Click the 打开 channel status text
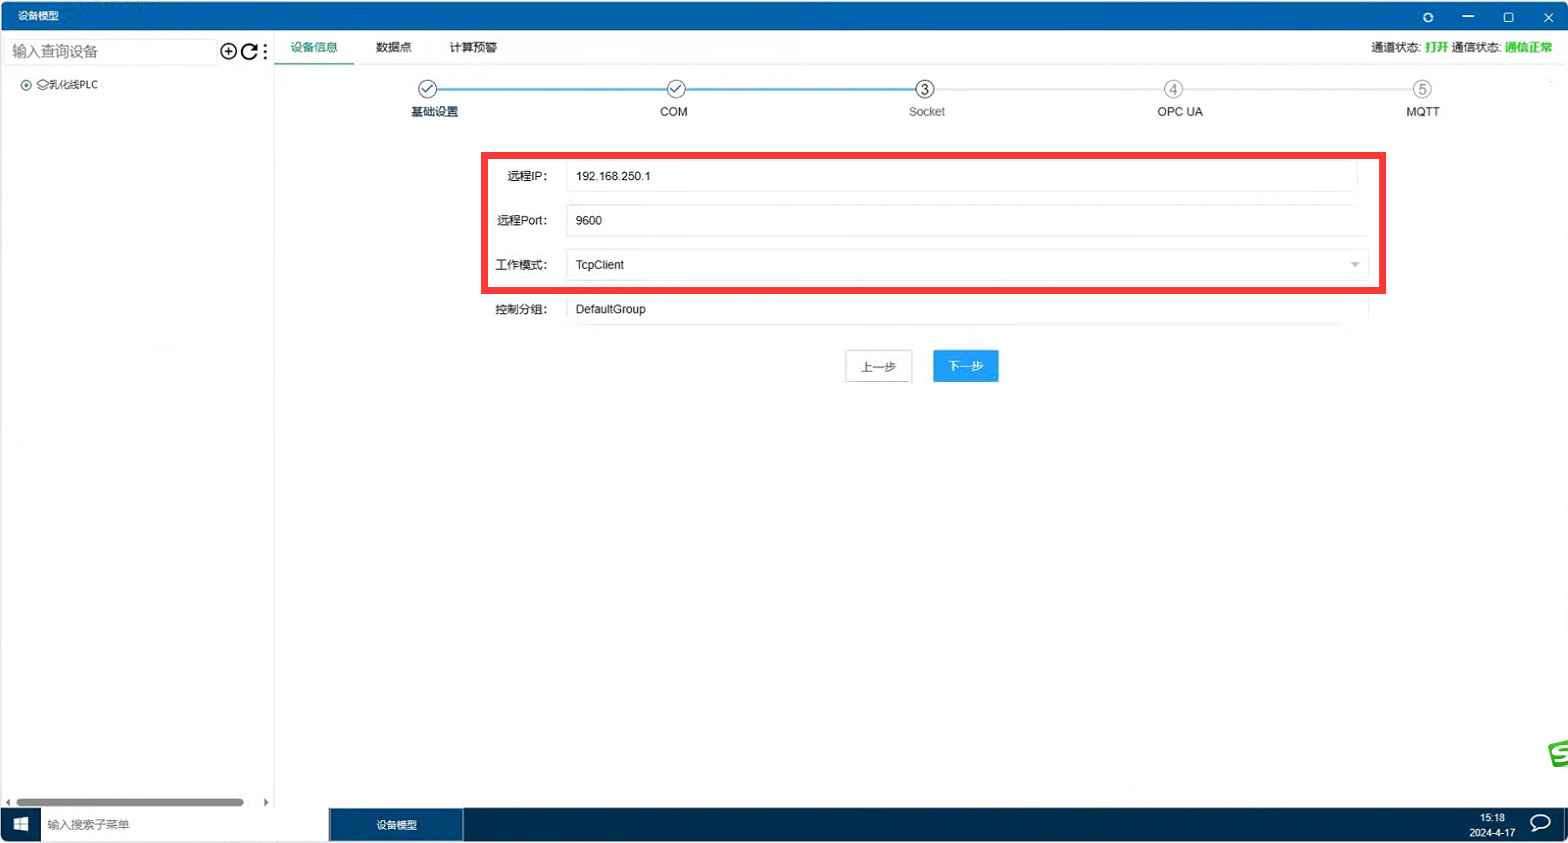This screenshot has height=843, width=1568. (x=1436, y=47)
